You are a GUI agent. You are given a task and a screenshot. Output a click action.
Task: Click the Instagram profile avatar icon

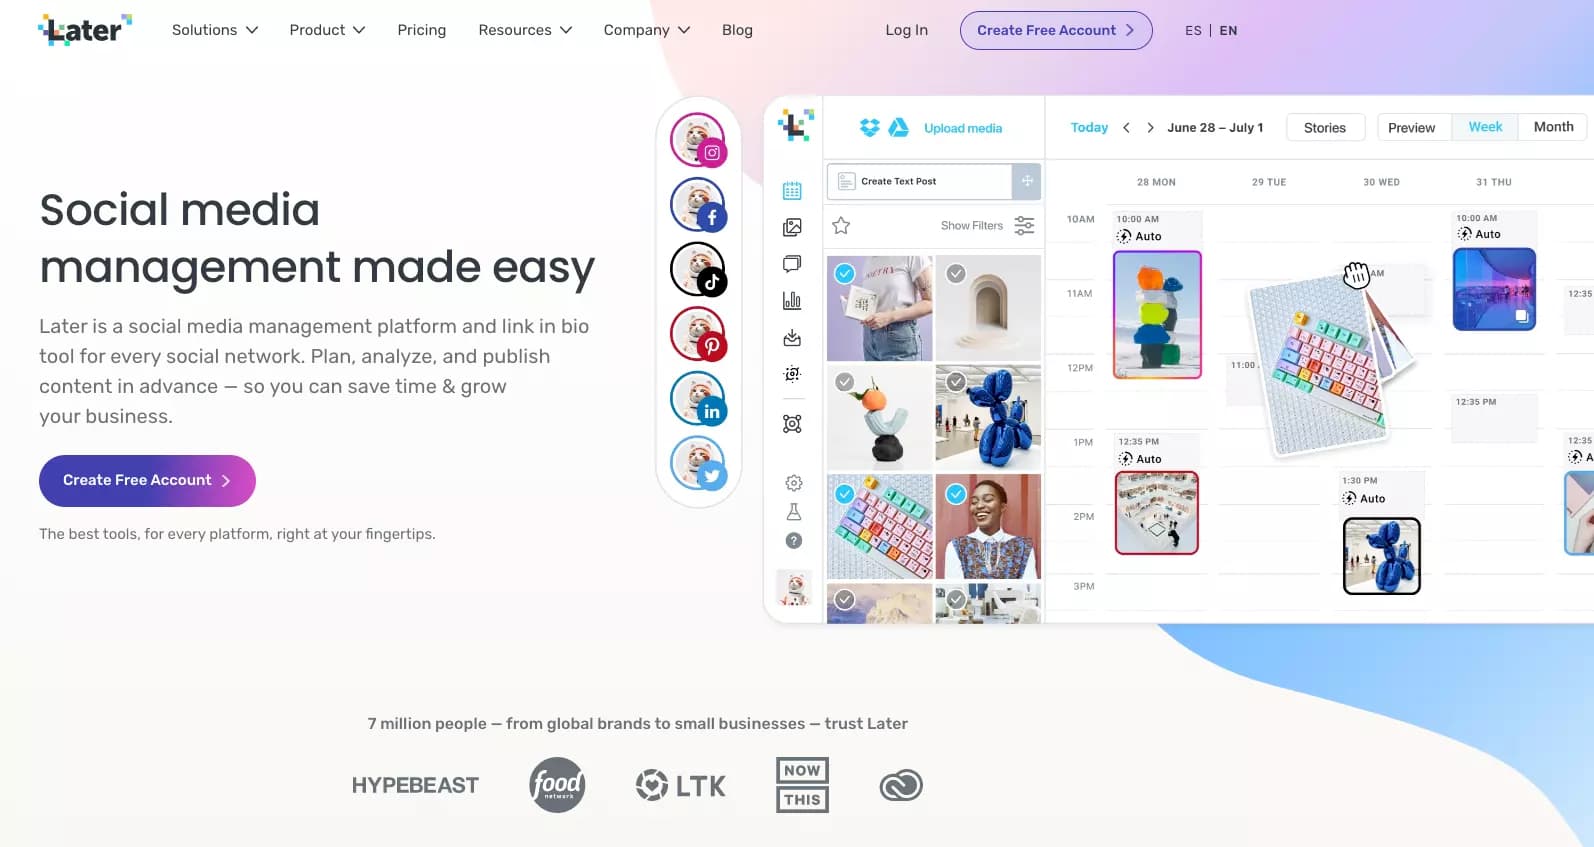click(x=697, y=140)
